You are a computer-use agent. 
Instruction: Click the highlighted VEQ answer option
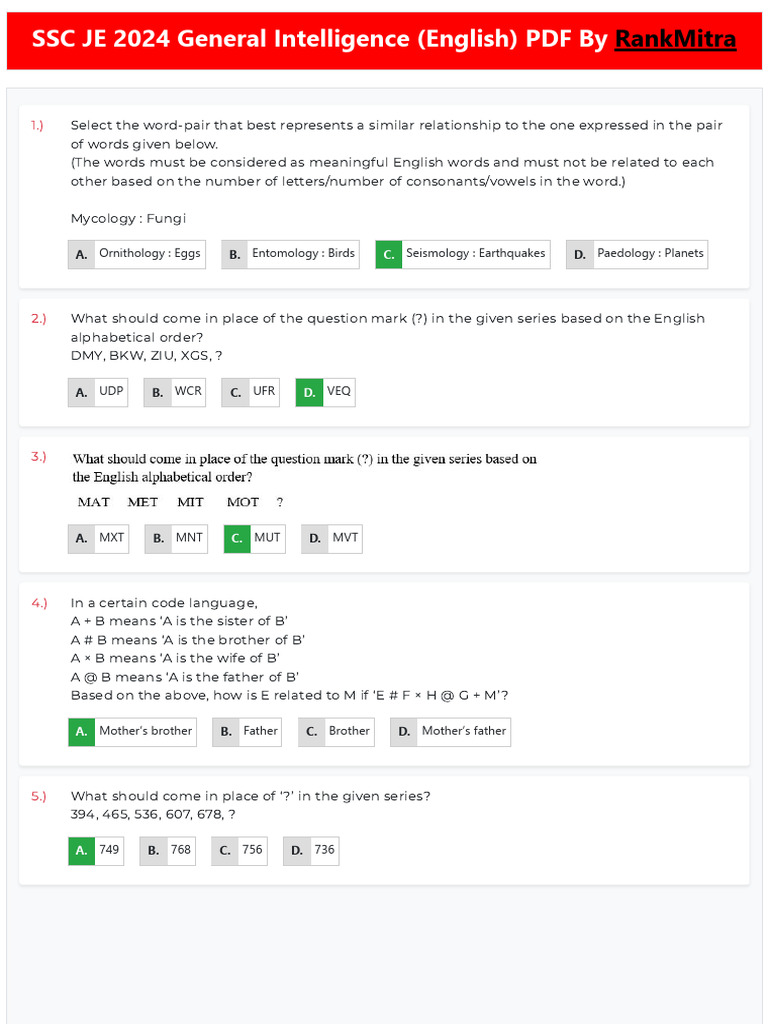point(325,392)
